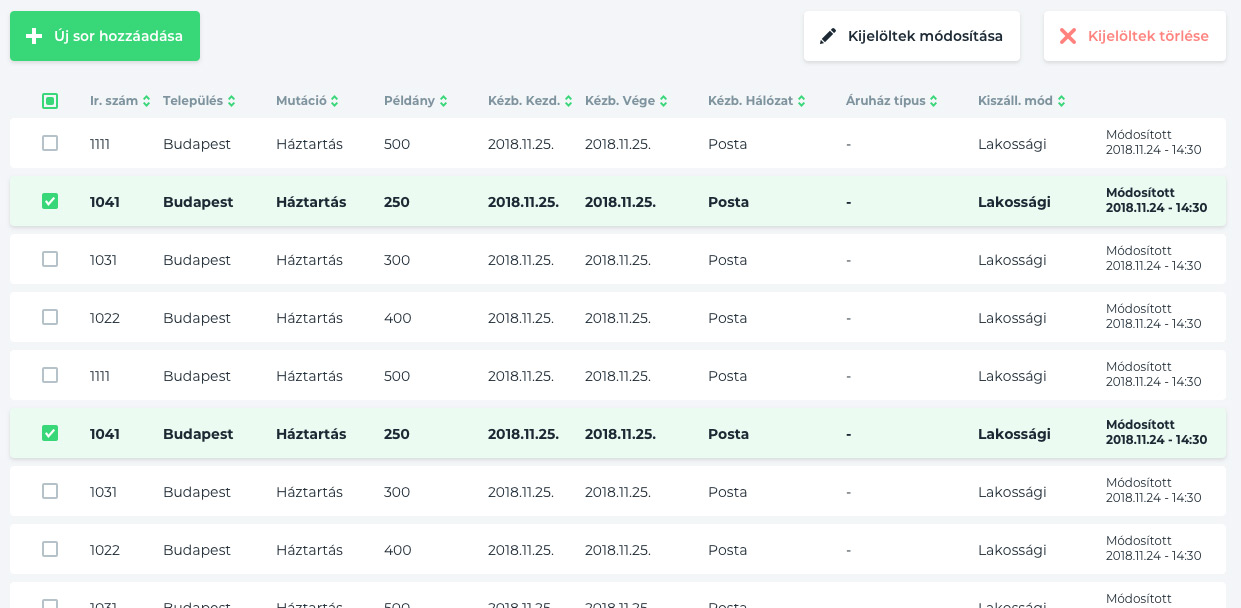Click the 'Kézb. Hálózat' sort arrows
Screen dimensions: 1241x608
pyautogui.click(x=802, y=101)
